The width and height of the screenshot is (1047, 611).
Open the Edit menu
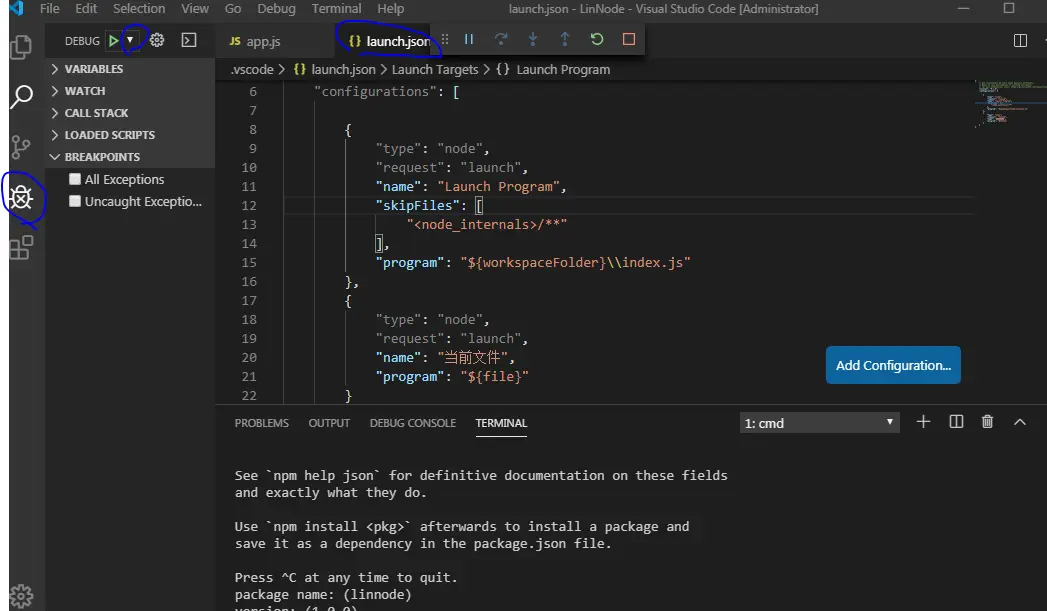tap(86, 9)
